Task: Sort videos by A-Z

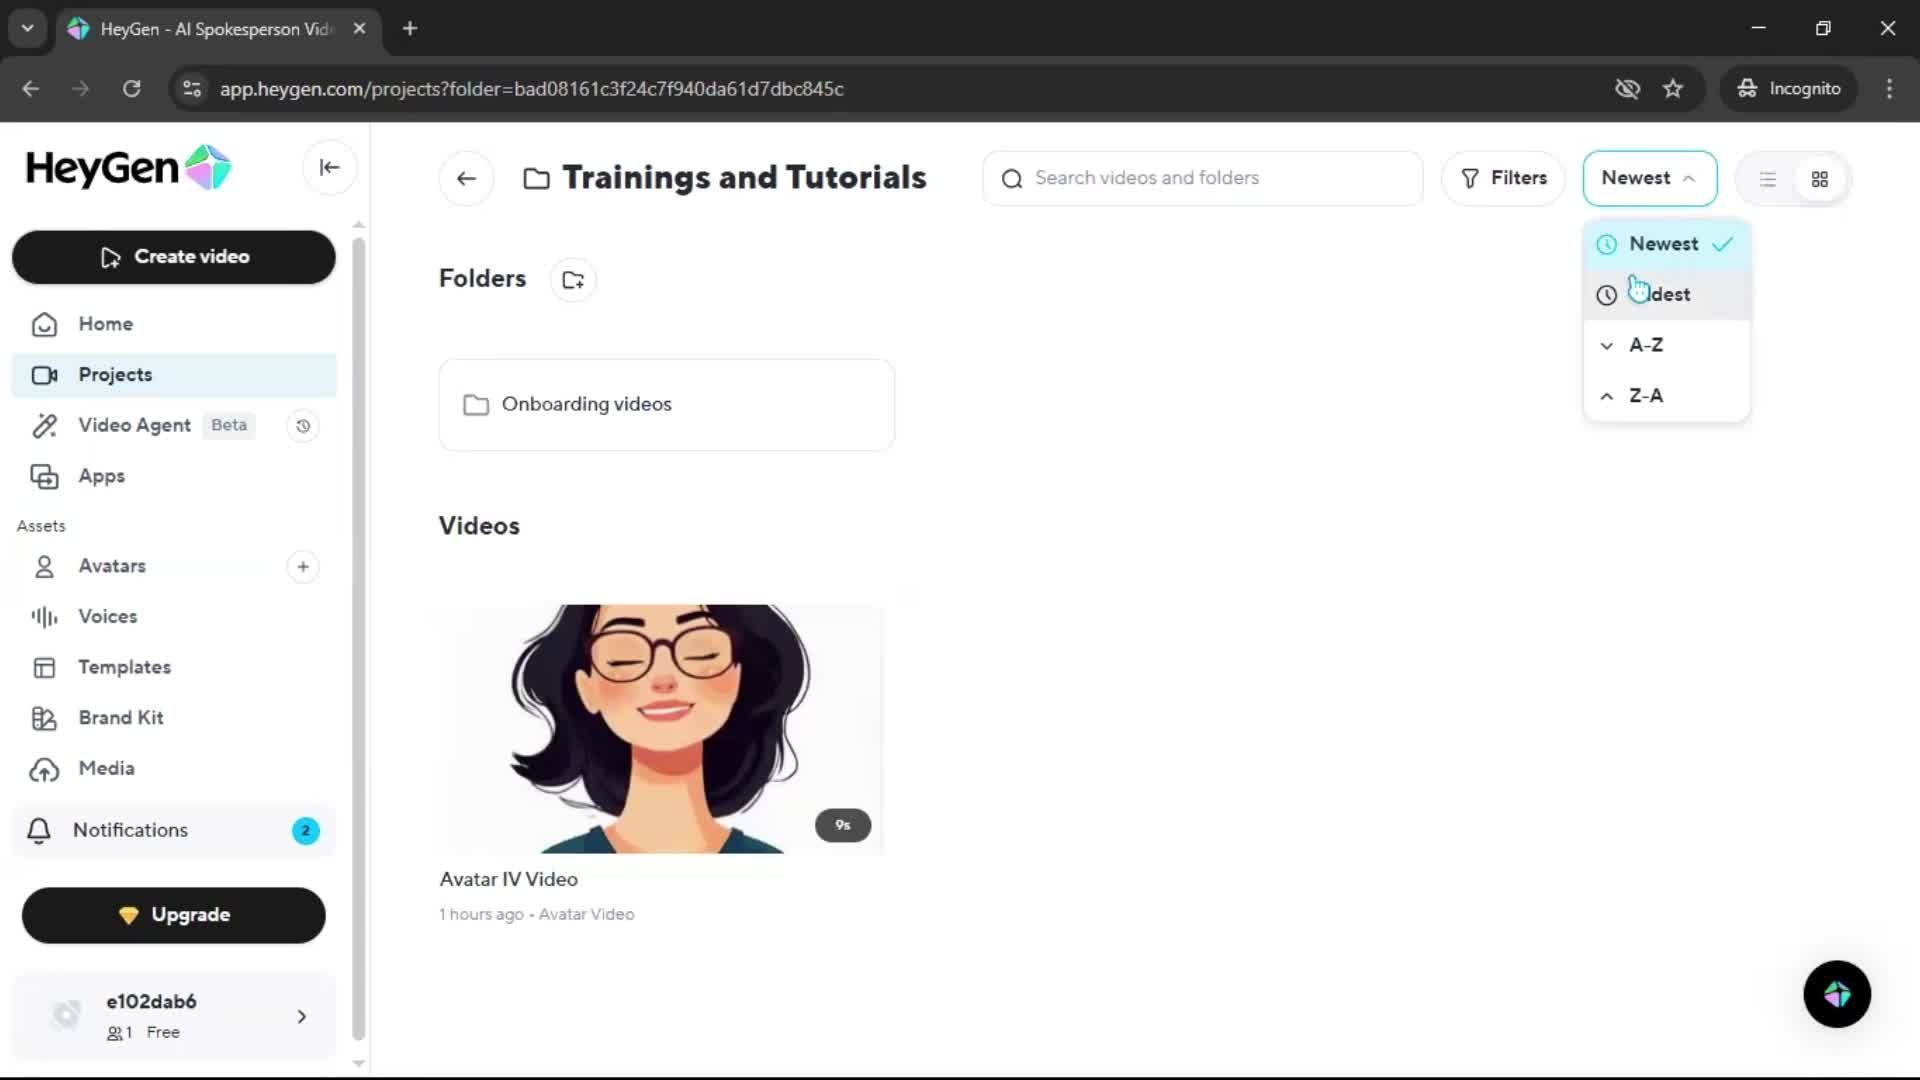Action: pyautogui.click(x=1646, y=345)
